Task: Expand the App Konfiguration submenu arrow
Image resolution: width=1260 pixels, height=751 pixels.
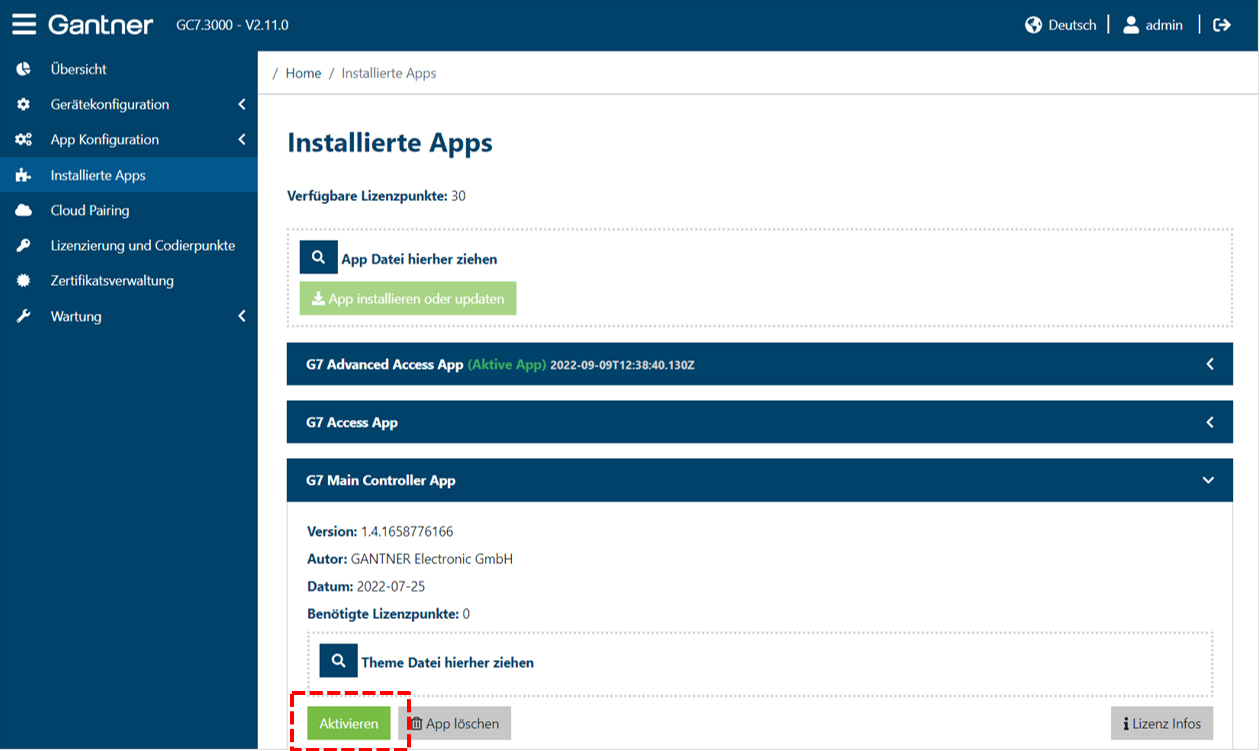Action: point(241,140)
